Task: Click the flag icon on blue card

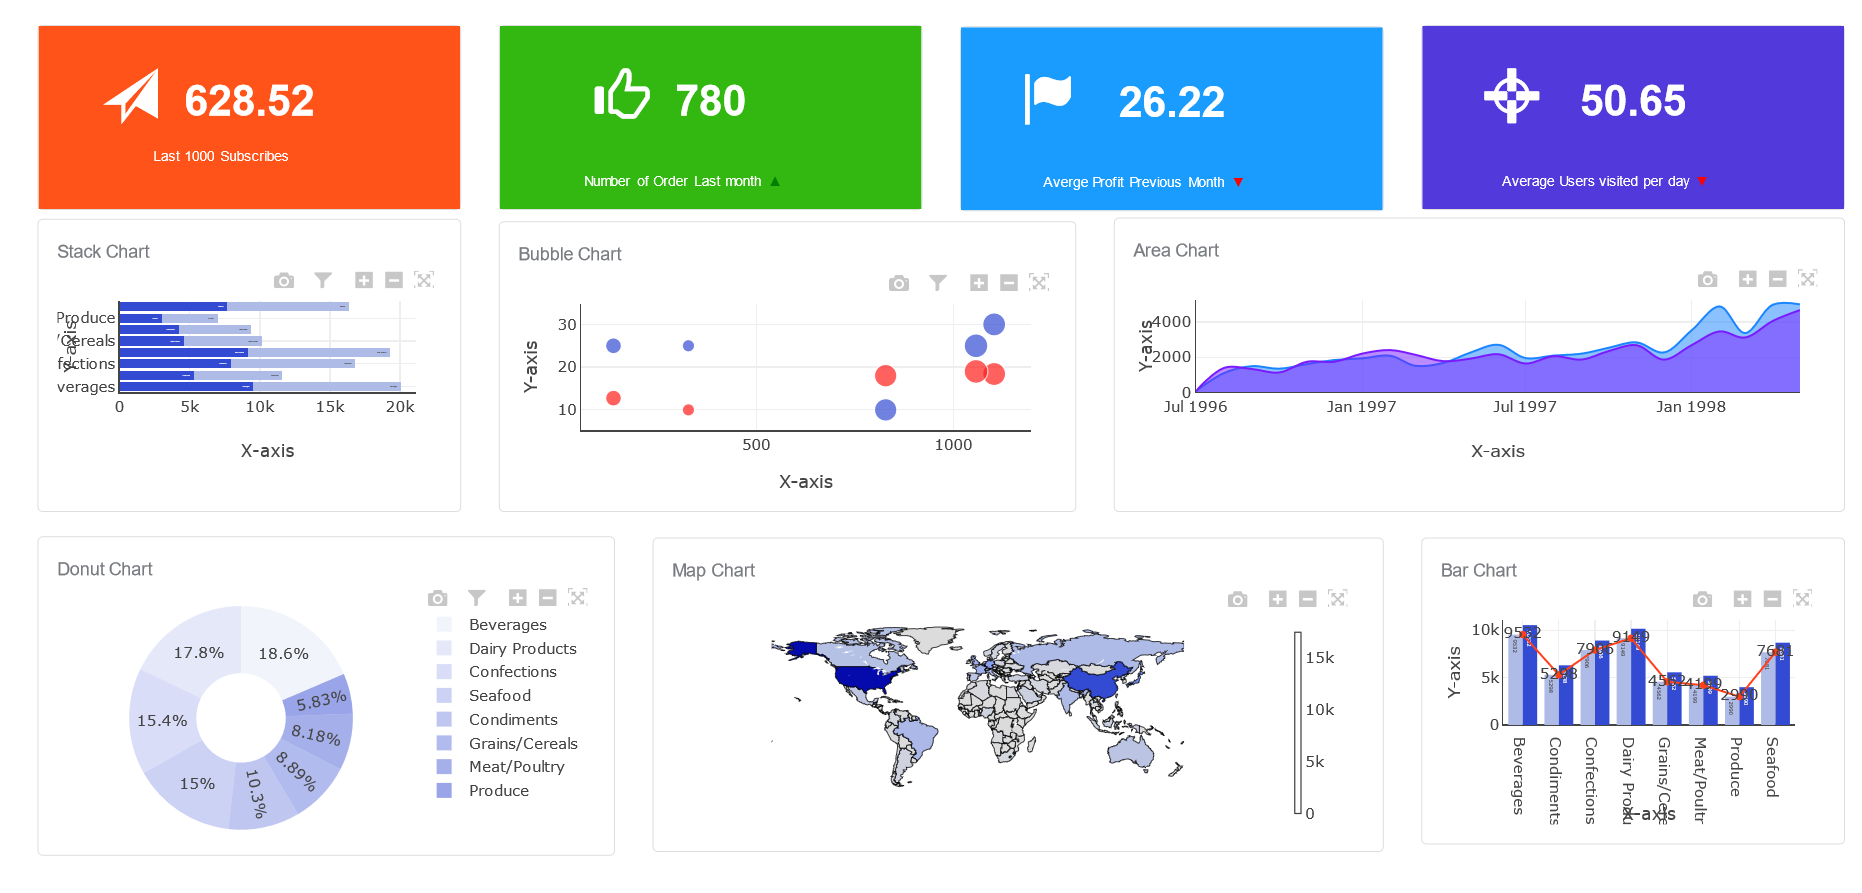Action: [x=1048, y=98]
